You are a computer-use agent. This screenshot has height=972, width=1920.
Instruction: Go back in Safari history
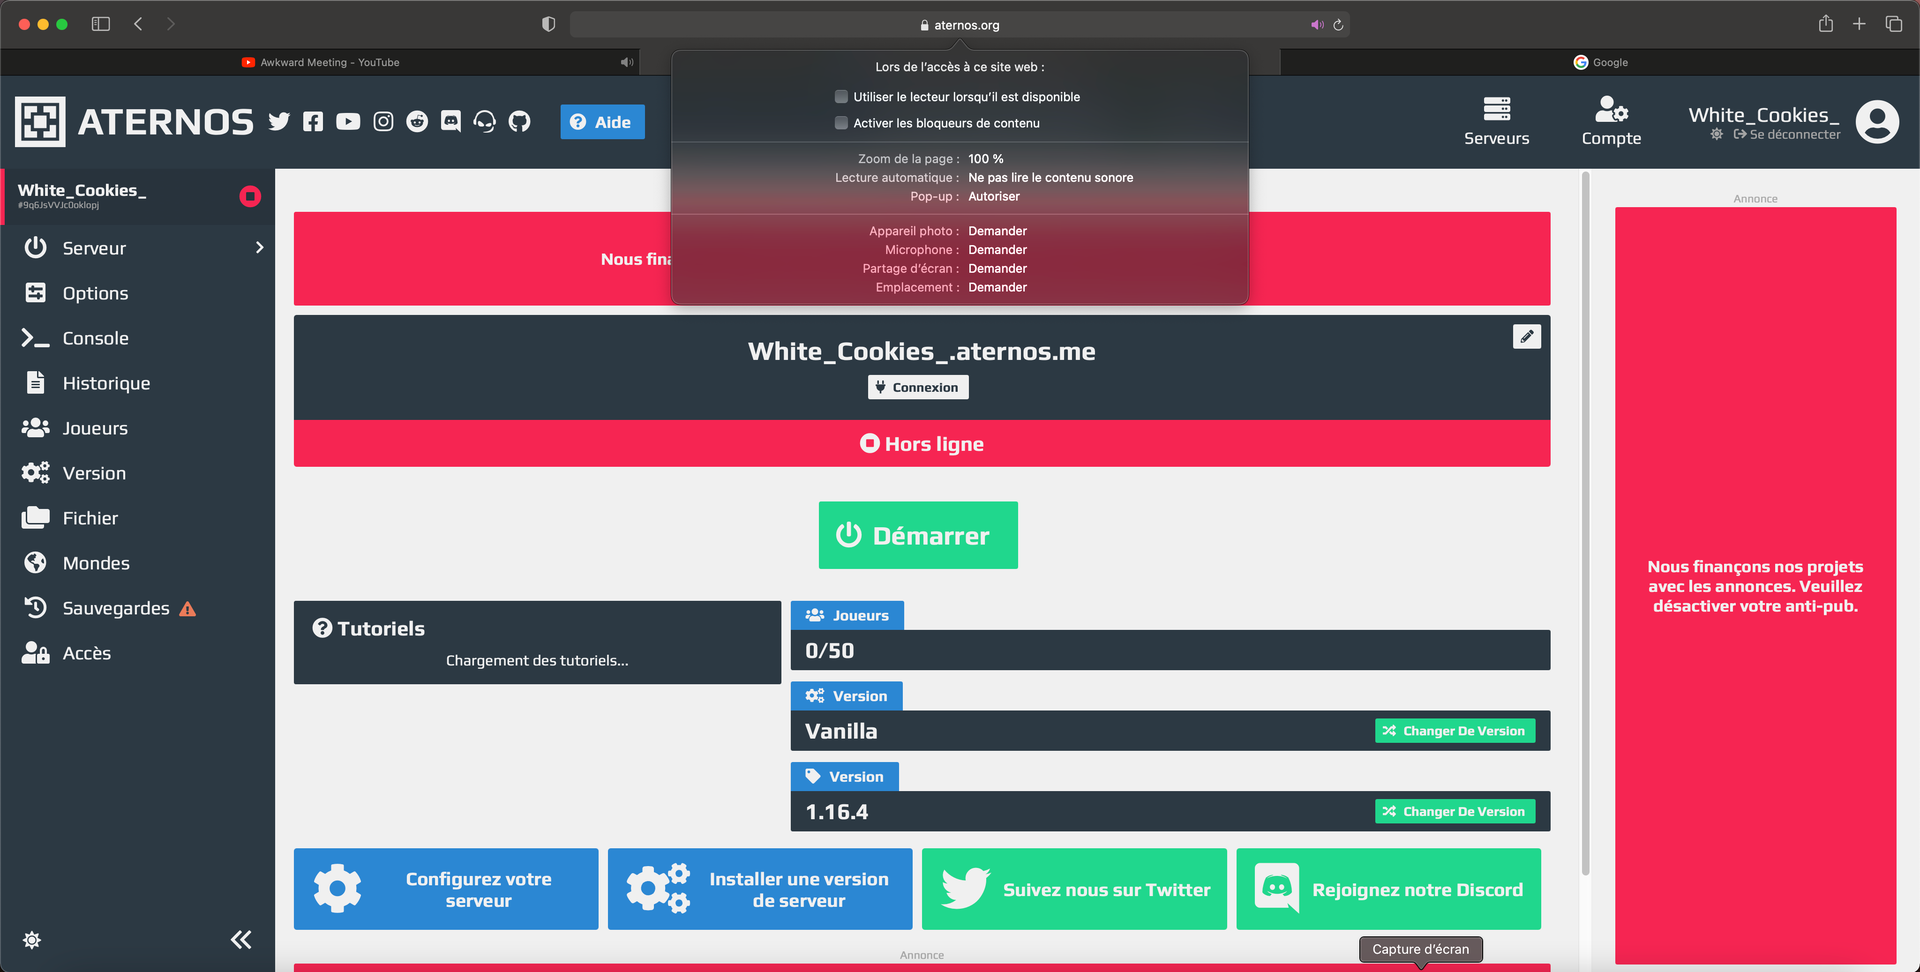[x=138, y=24]
